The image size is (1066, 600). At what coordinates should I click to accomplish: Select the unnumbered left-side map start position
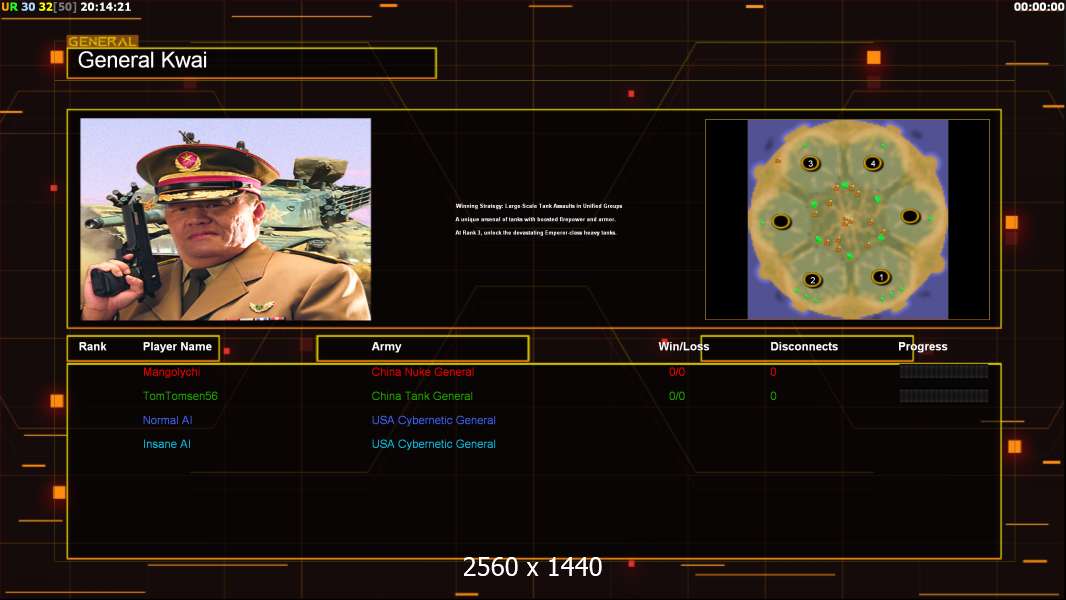pos(781,221)
